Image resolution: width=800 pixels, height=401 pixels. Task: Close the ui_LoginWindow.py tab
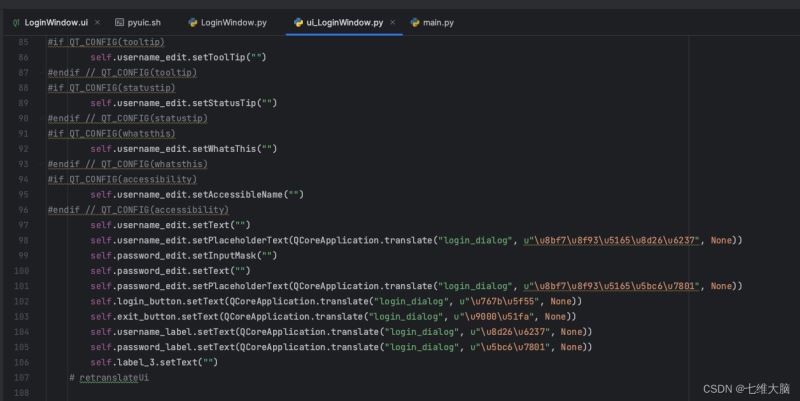pyautogui.click(x=392, y=22)
